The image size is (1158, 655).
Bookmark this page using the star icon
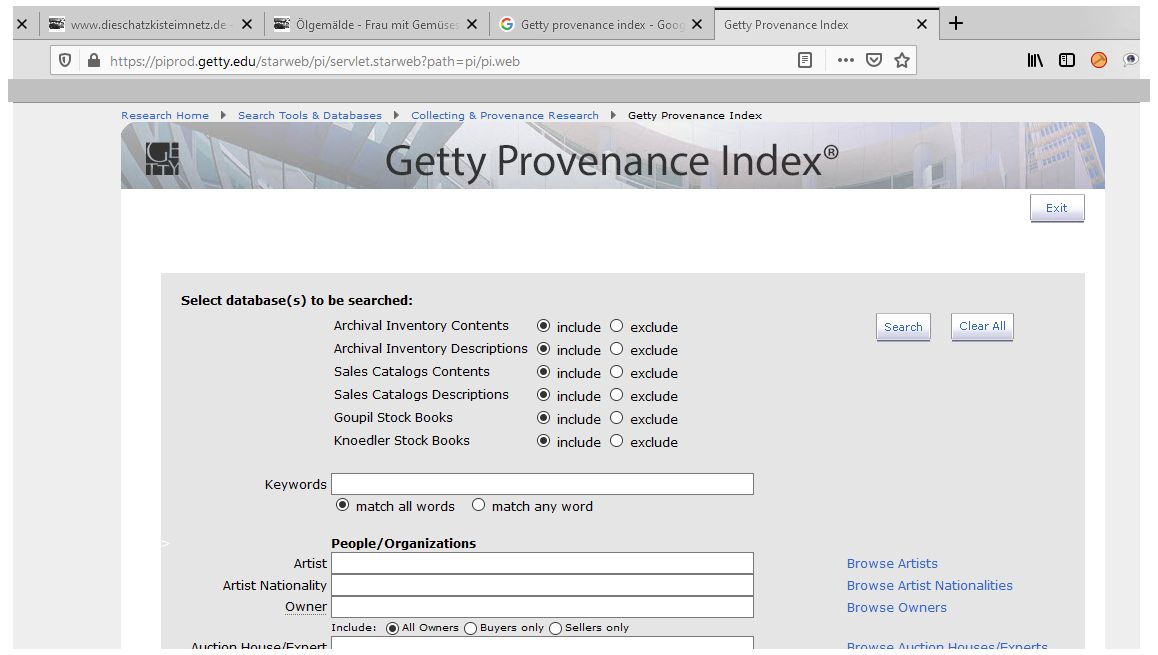[x=900, y=60]
